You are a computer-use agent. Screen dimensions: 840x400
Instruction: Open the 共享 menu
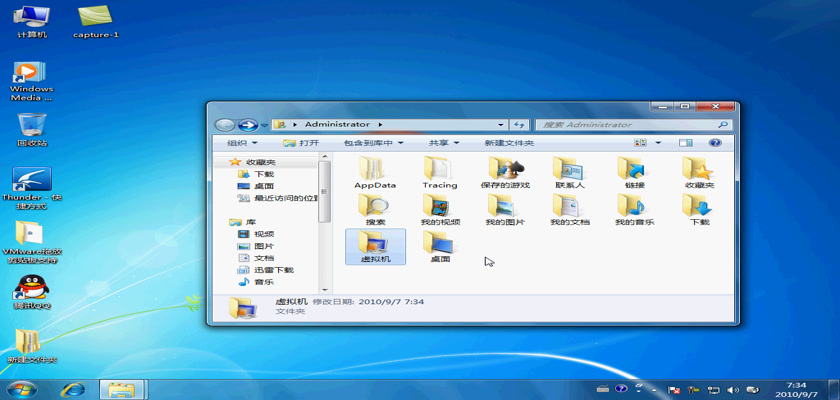click(443, 143)
